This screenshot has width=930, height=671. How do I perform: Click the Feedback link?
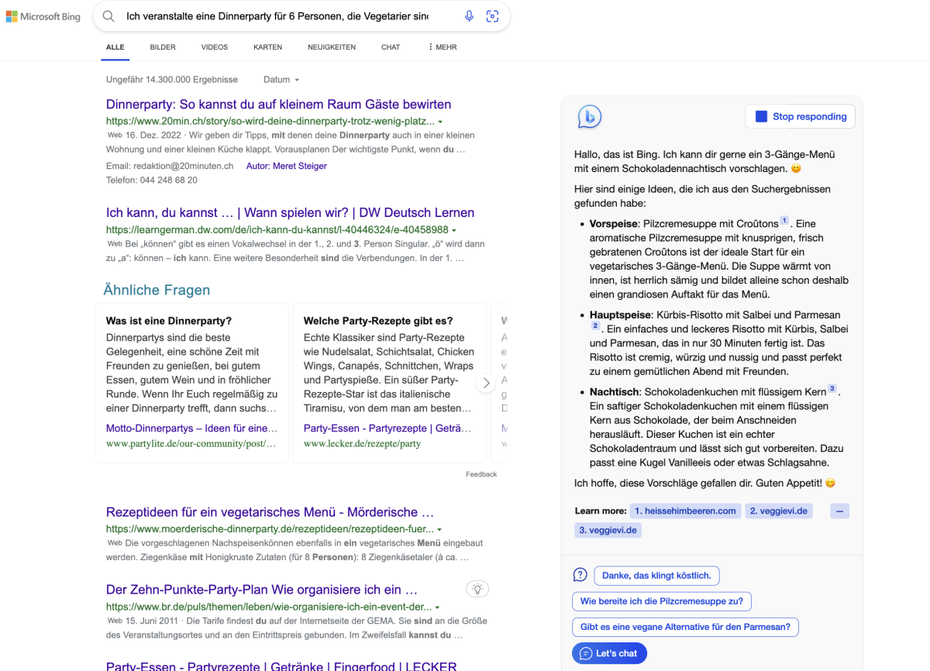click(x=481, y=474)
